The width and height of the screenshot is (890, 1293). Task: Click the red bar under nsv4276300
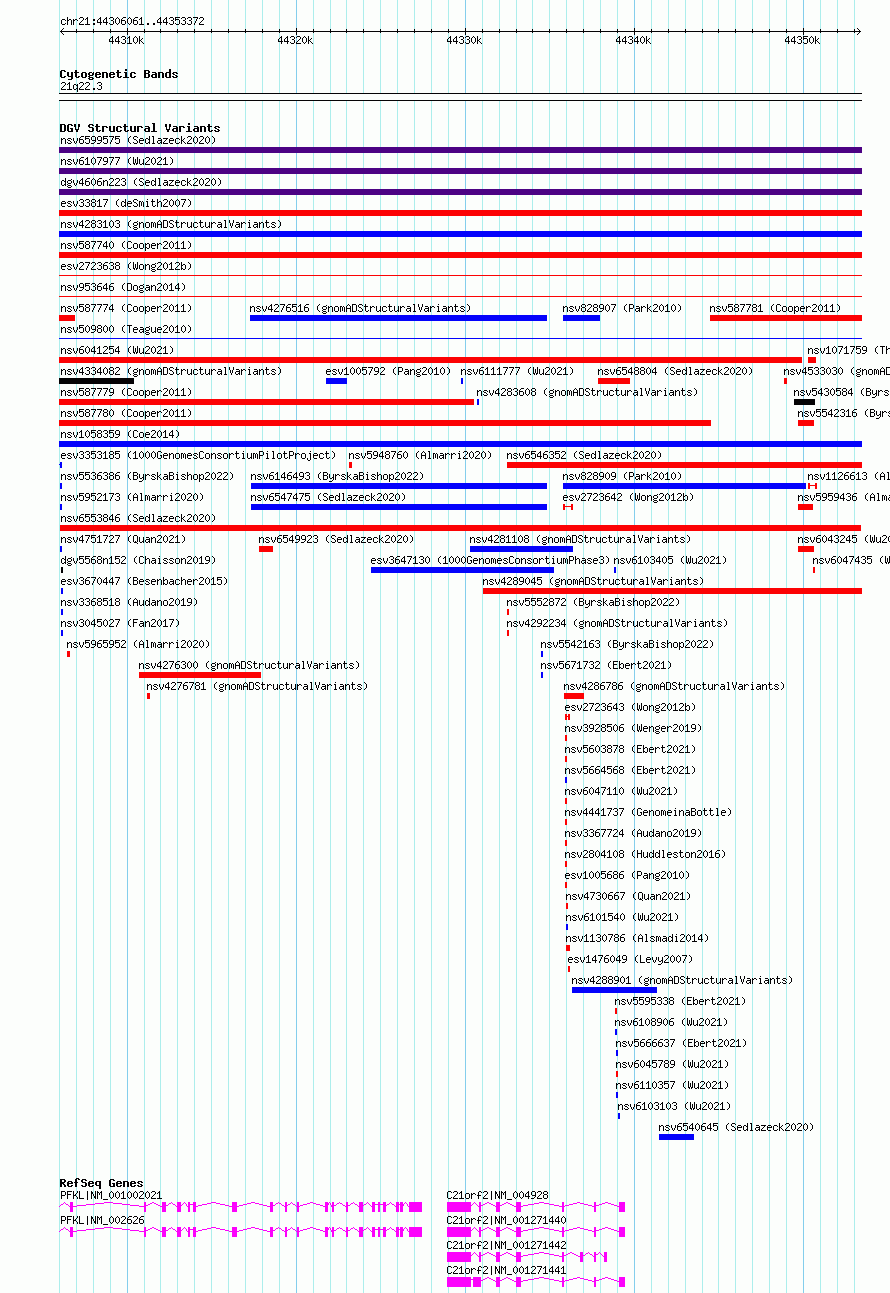click(x=200, y=675)
